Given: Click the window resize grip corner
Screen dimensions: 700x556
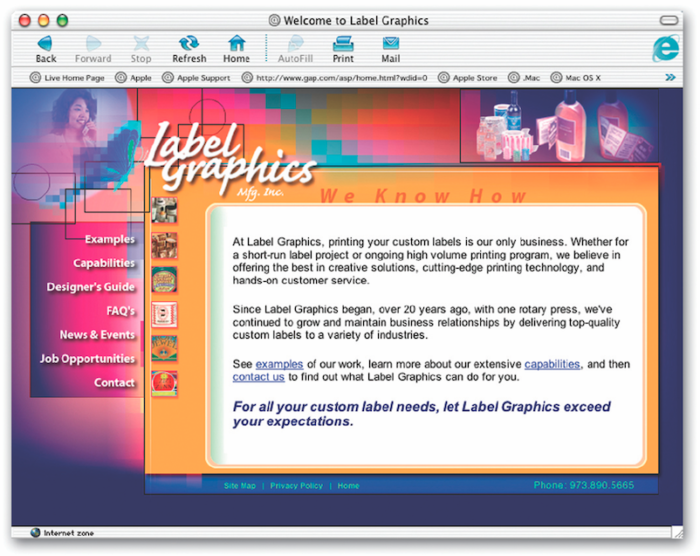Looking at the screenshot, I should pyautogui.click(x=677, y=532).
